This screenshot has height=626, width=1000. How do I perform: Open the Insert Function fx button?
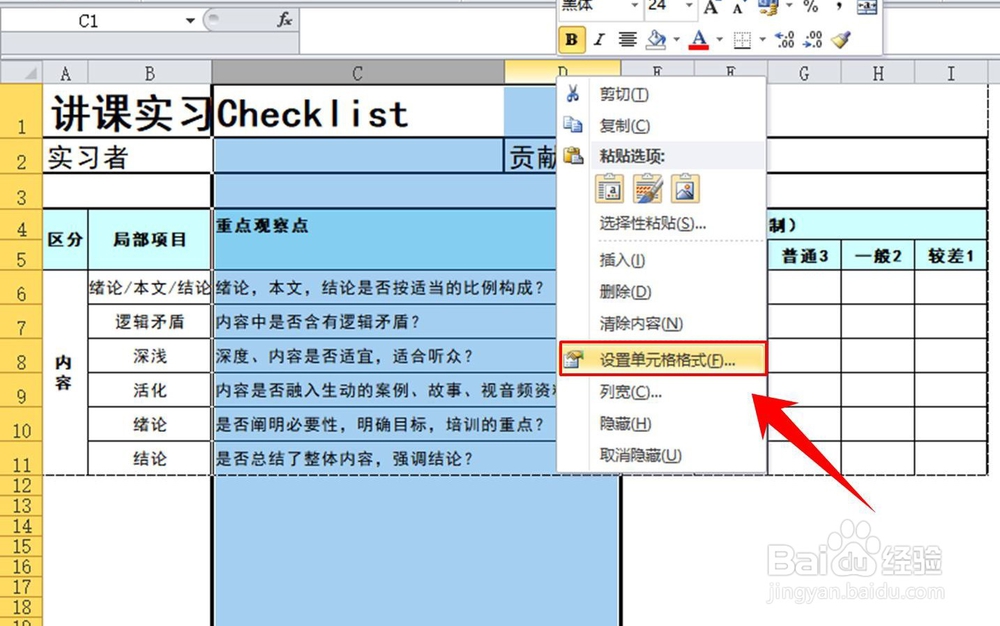pyautogui.click(x=283, y=20)
